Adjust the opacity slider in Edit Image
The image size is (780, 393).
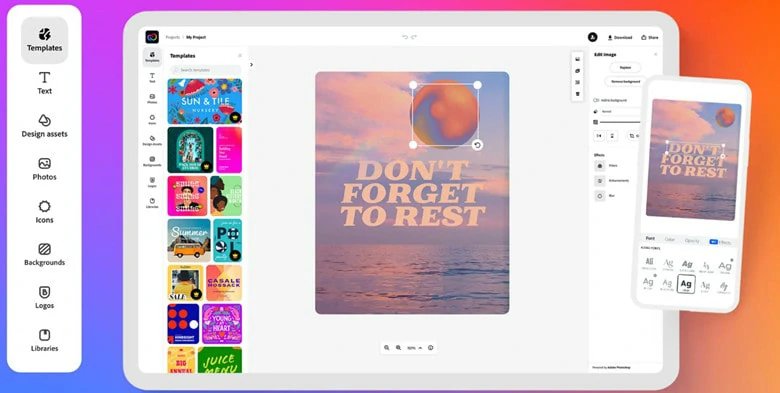(620, 122)
